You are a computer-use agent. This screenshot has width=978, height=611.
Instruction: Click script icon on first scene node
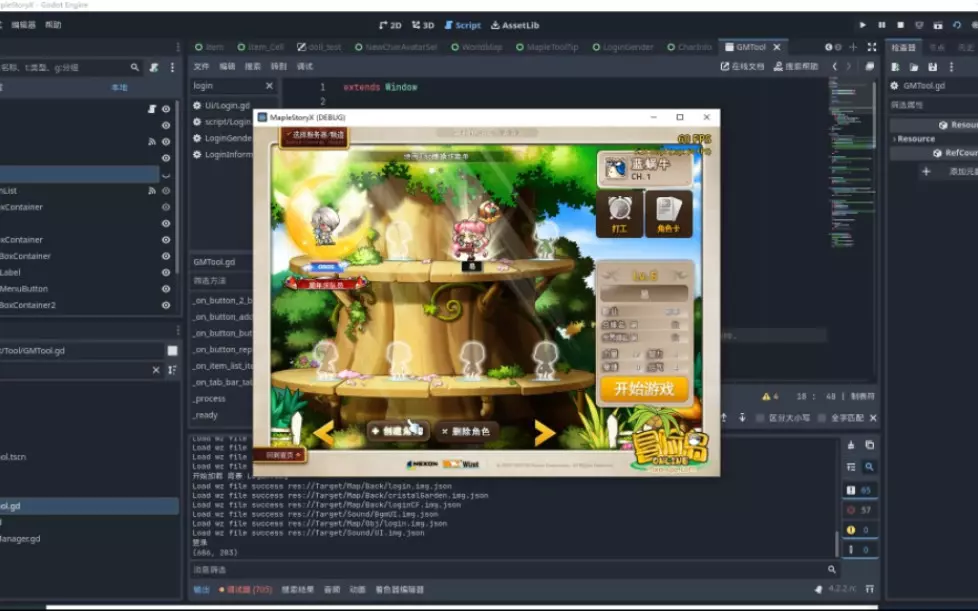(152, 108)
